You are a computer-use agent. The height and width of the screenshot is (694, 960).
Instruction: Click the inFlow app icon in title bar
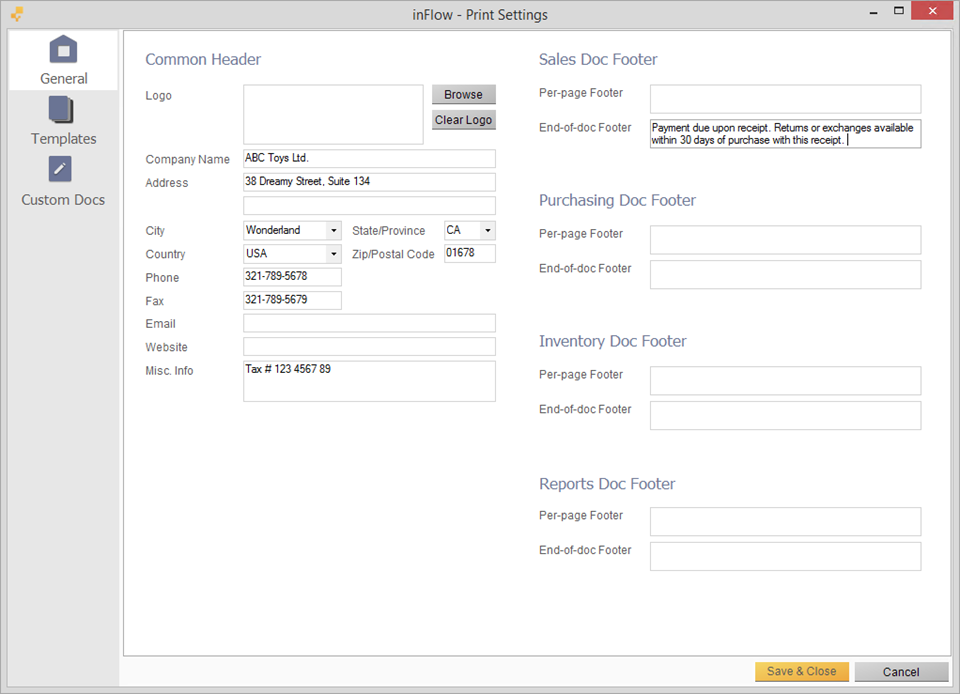(x=17, y=13)
